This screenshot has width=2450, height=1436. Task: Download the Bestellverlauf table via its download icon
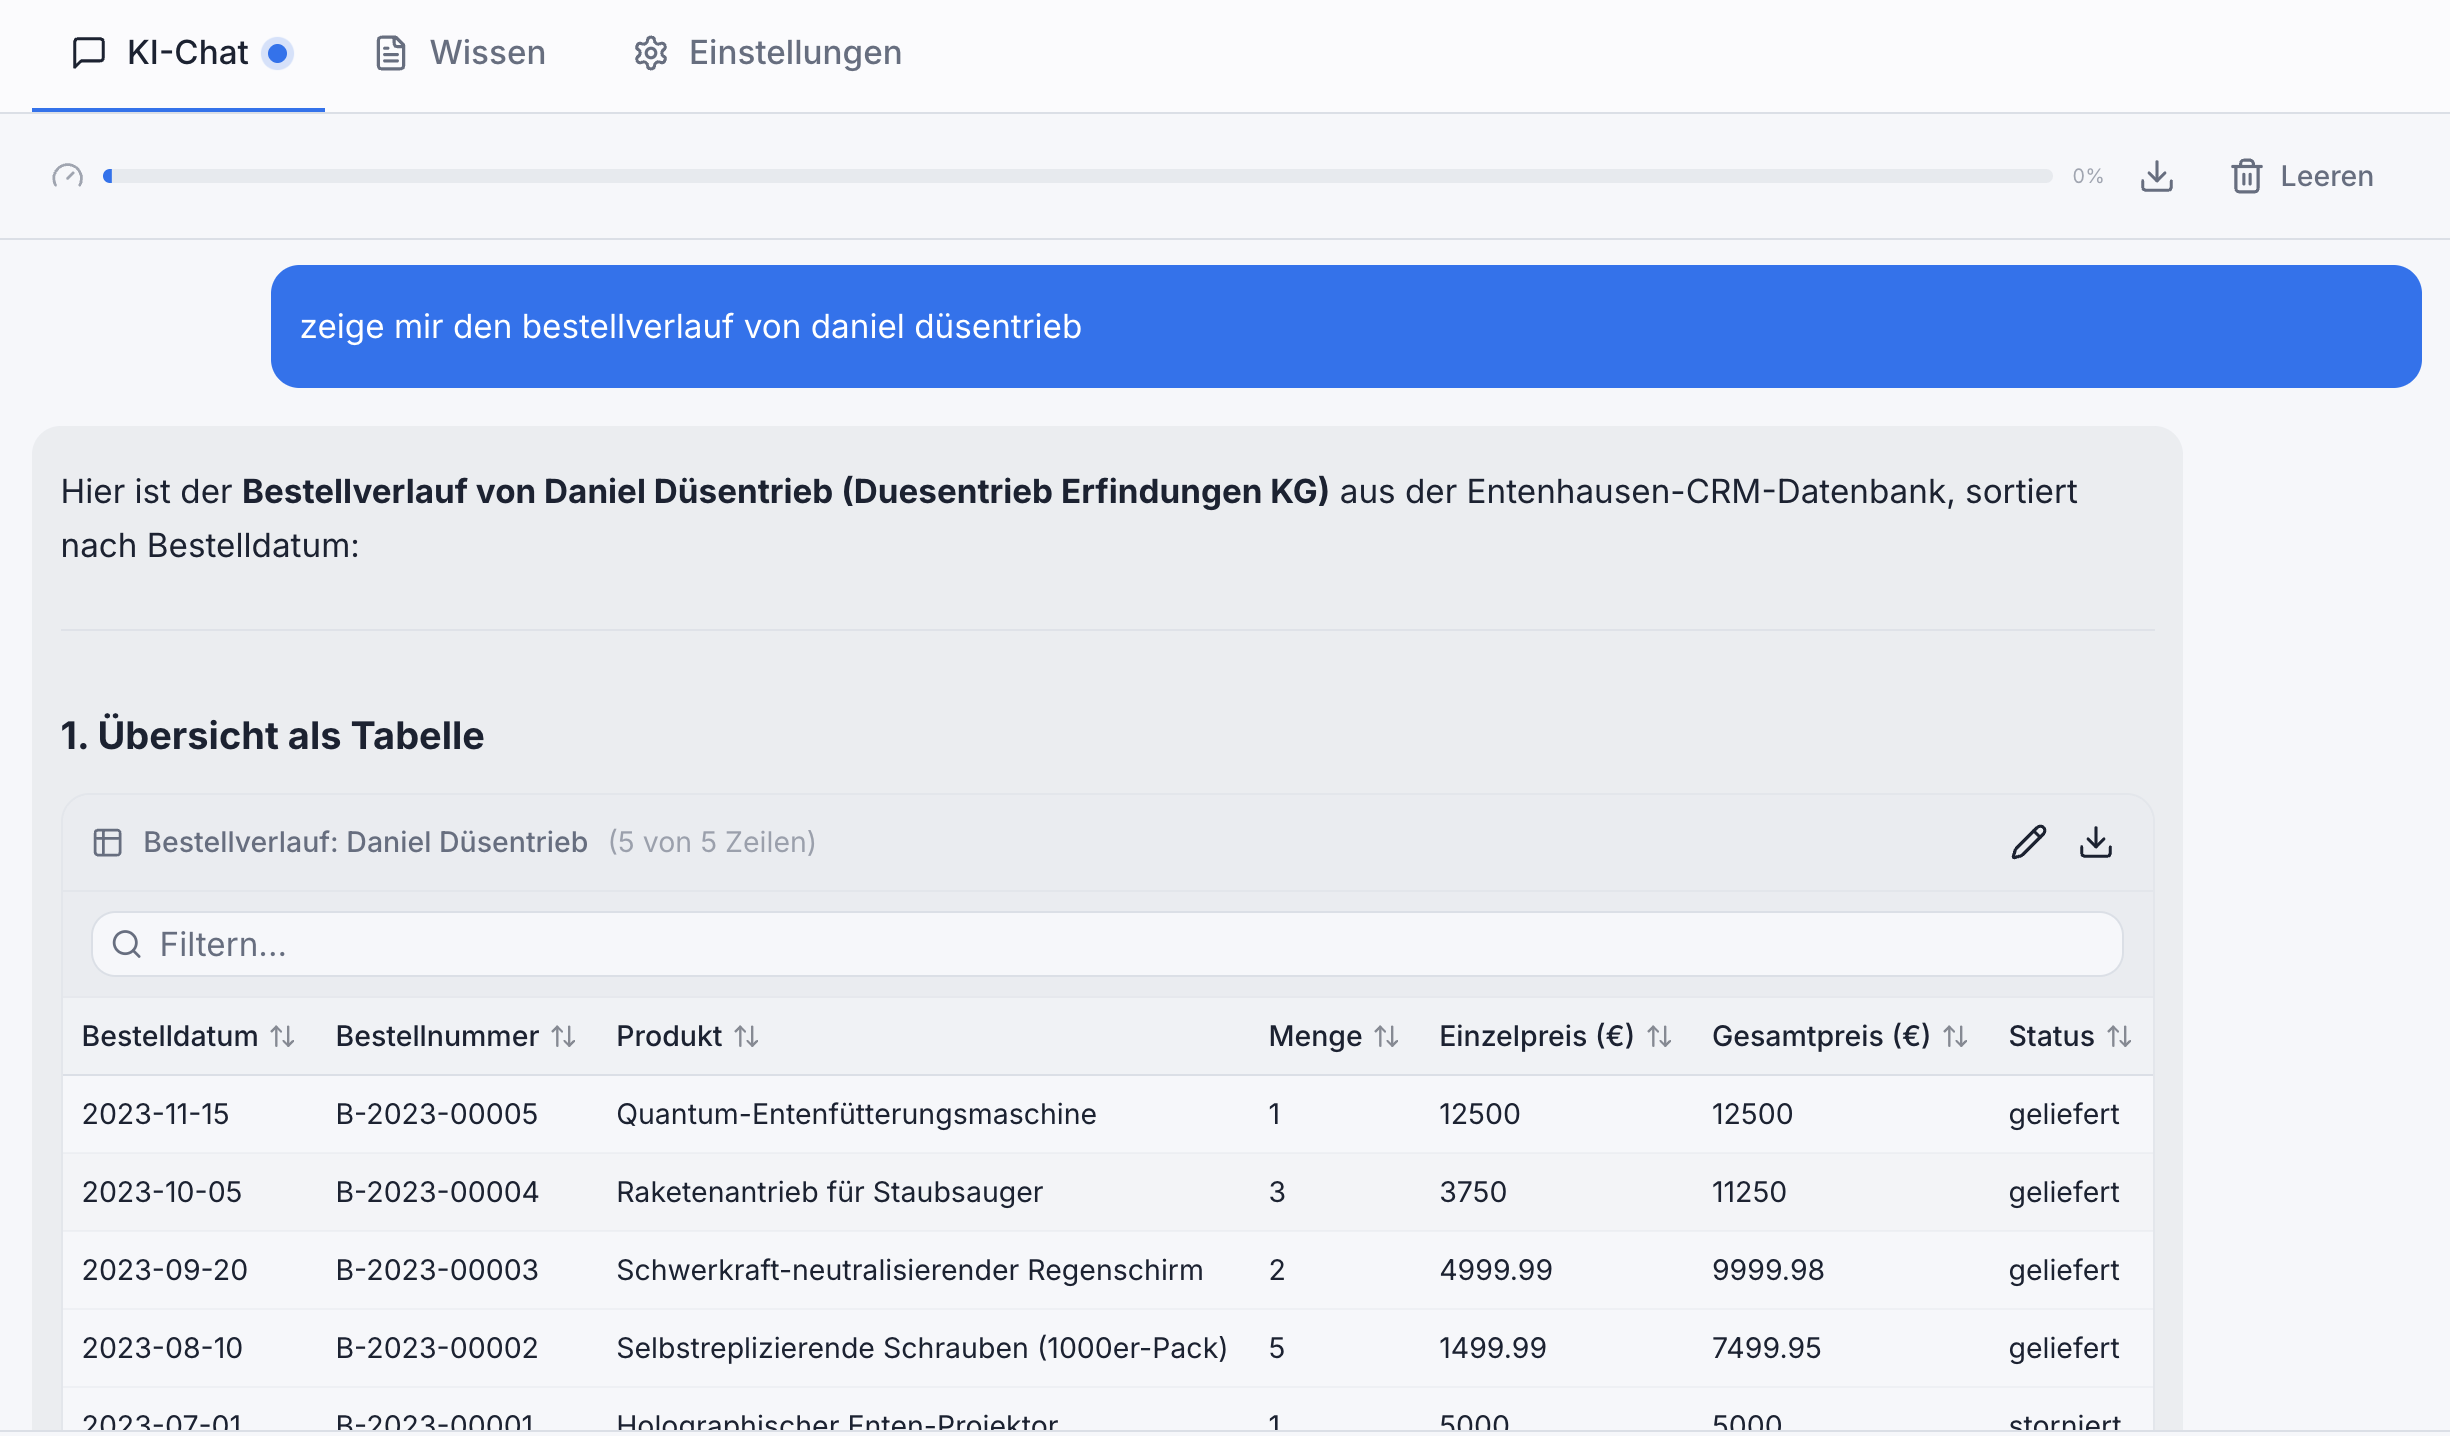point(2097,843)
